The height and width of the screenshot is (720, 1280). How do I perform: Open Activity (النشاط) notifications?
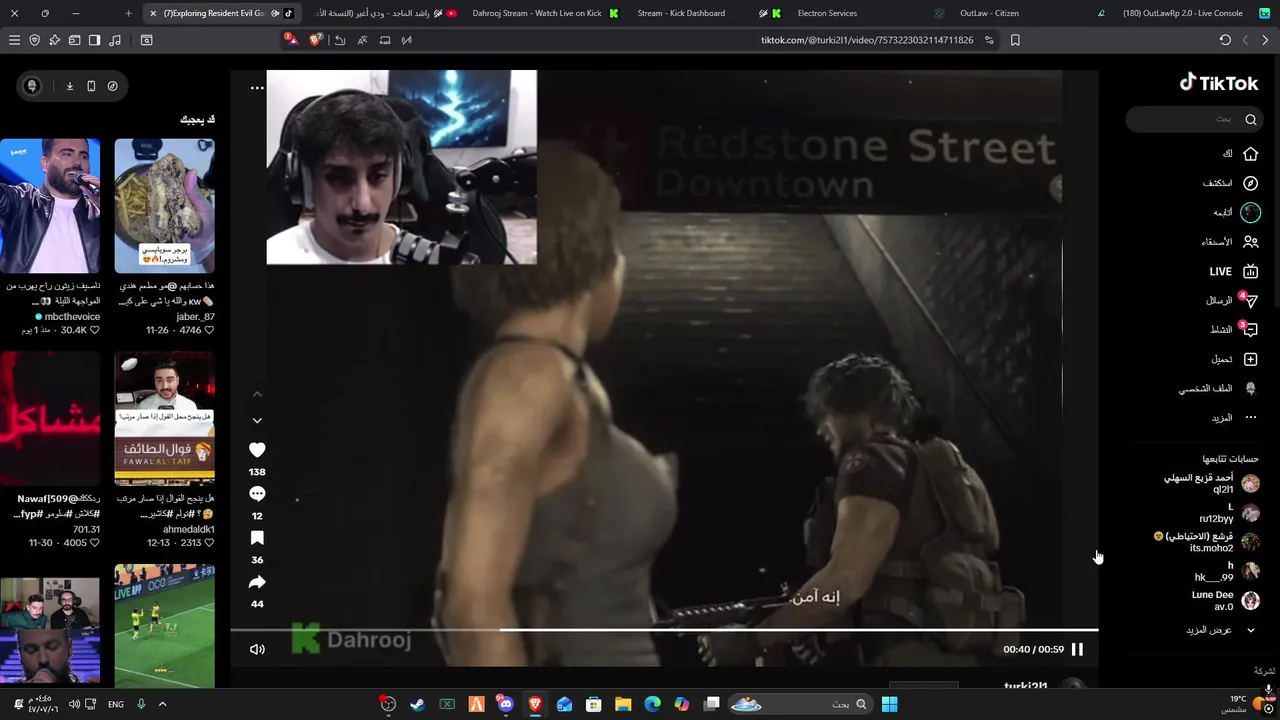pyautogui.click(x=1233, y=329)
